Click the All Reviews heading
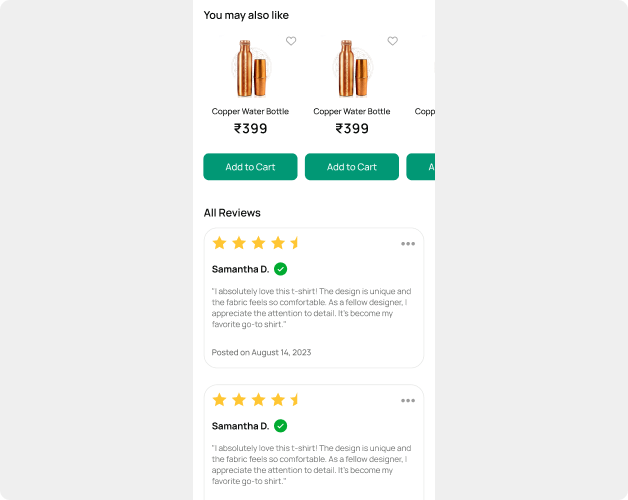Screen dimensions: 628x500 pyautogui.click(x=232, y=213)
